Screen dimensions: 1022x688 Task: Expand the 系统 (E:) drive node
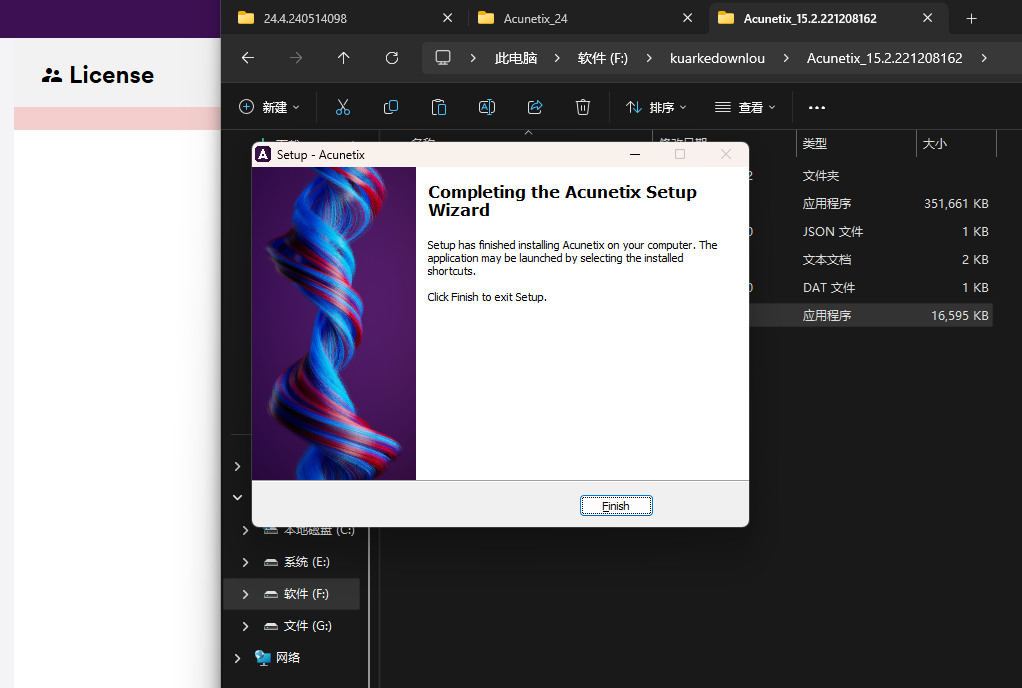[x=245, y=562]
